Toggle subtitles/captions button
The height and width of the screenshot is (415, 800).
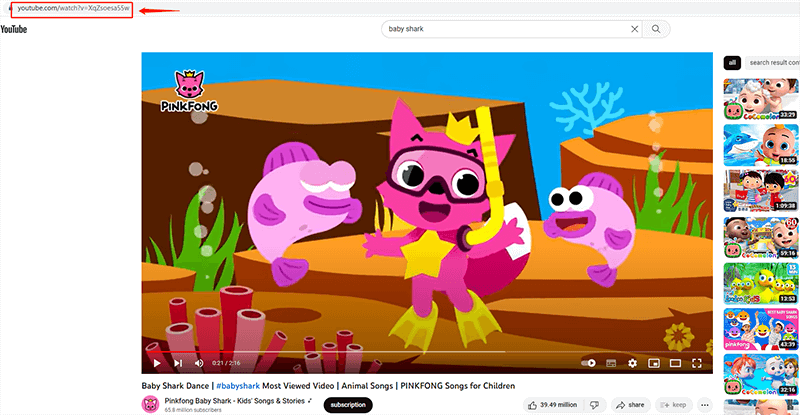click(x=611, y=363)
